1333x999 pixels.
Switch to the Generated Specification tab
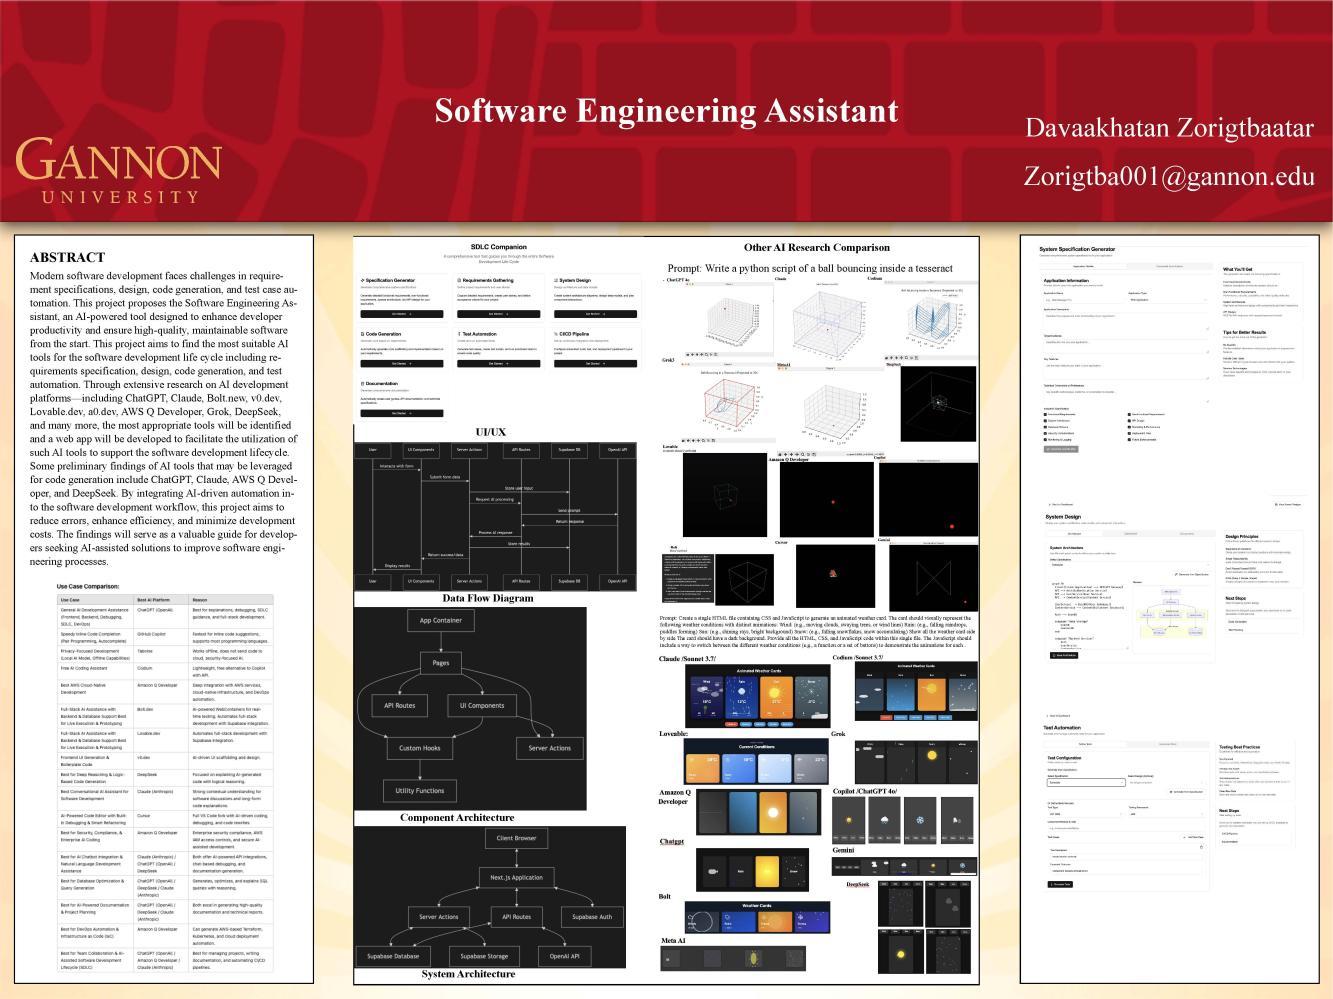(1169, 266)
